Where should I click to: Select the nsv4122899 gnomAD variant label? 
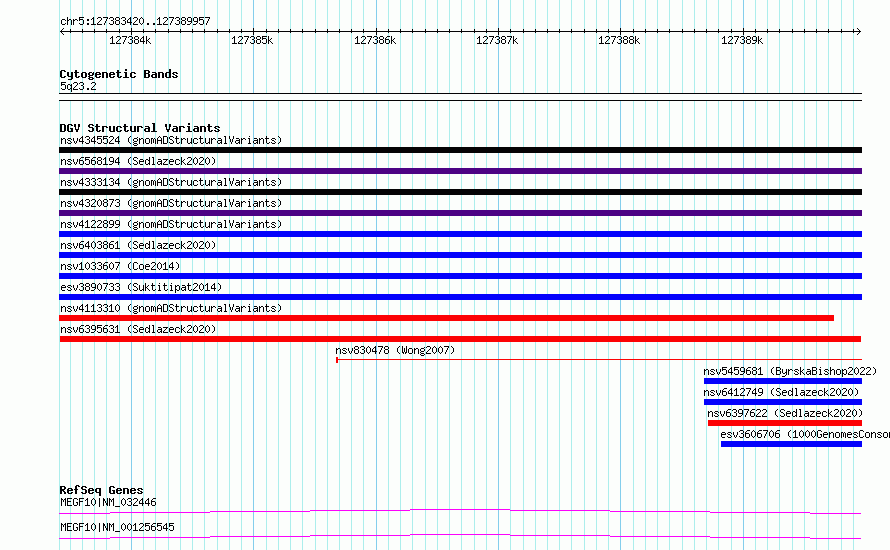click(x=171, y=224)
